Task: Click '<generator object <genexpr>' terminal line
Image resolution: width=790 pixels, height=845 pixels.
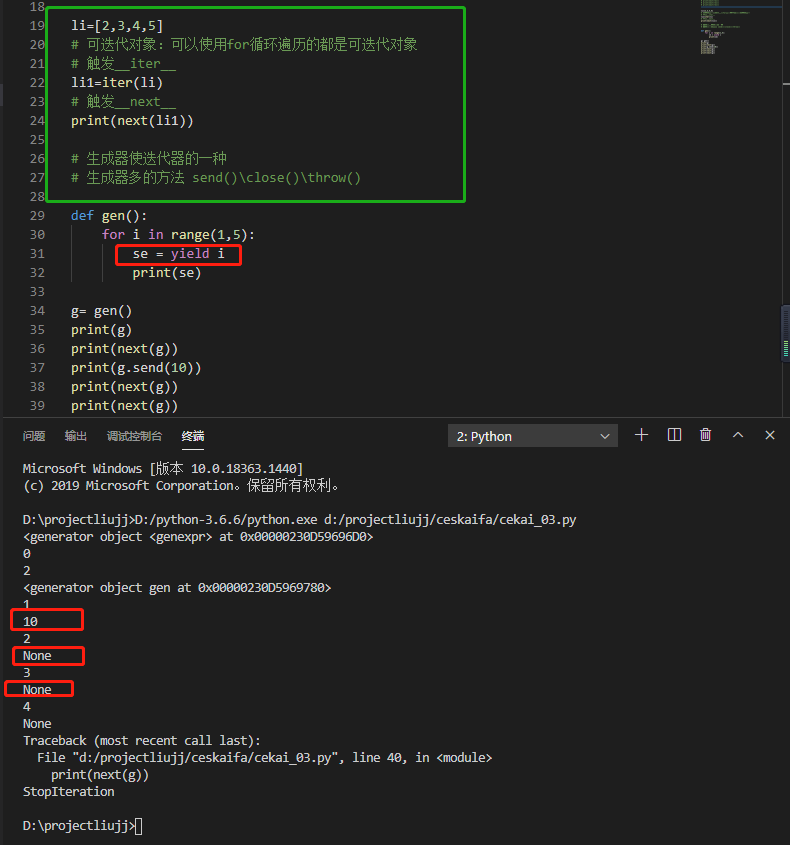Action: 198,537
